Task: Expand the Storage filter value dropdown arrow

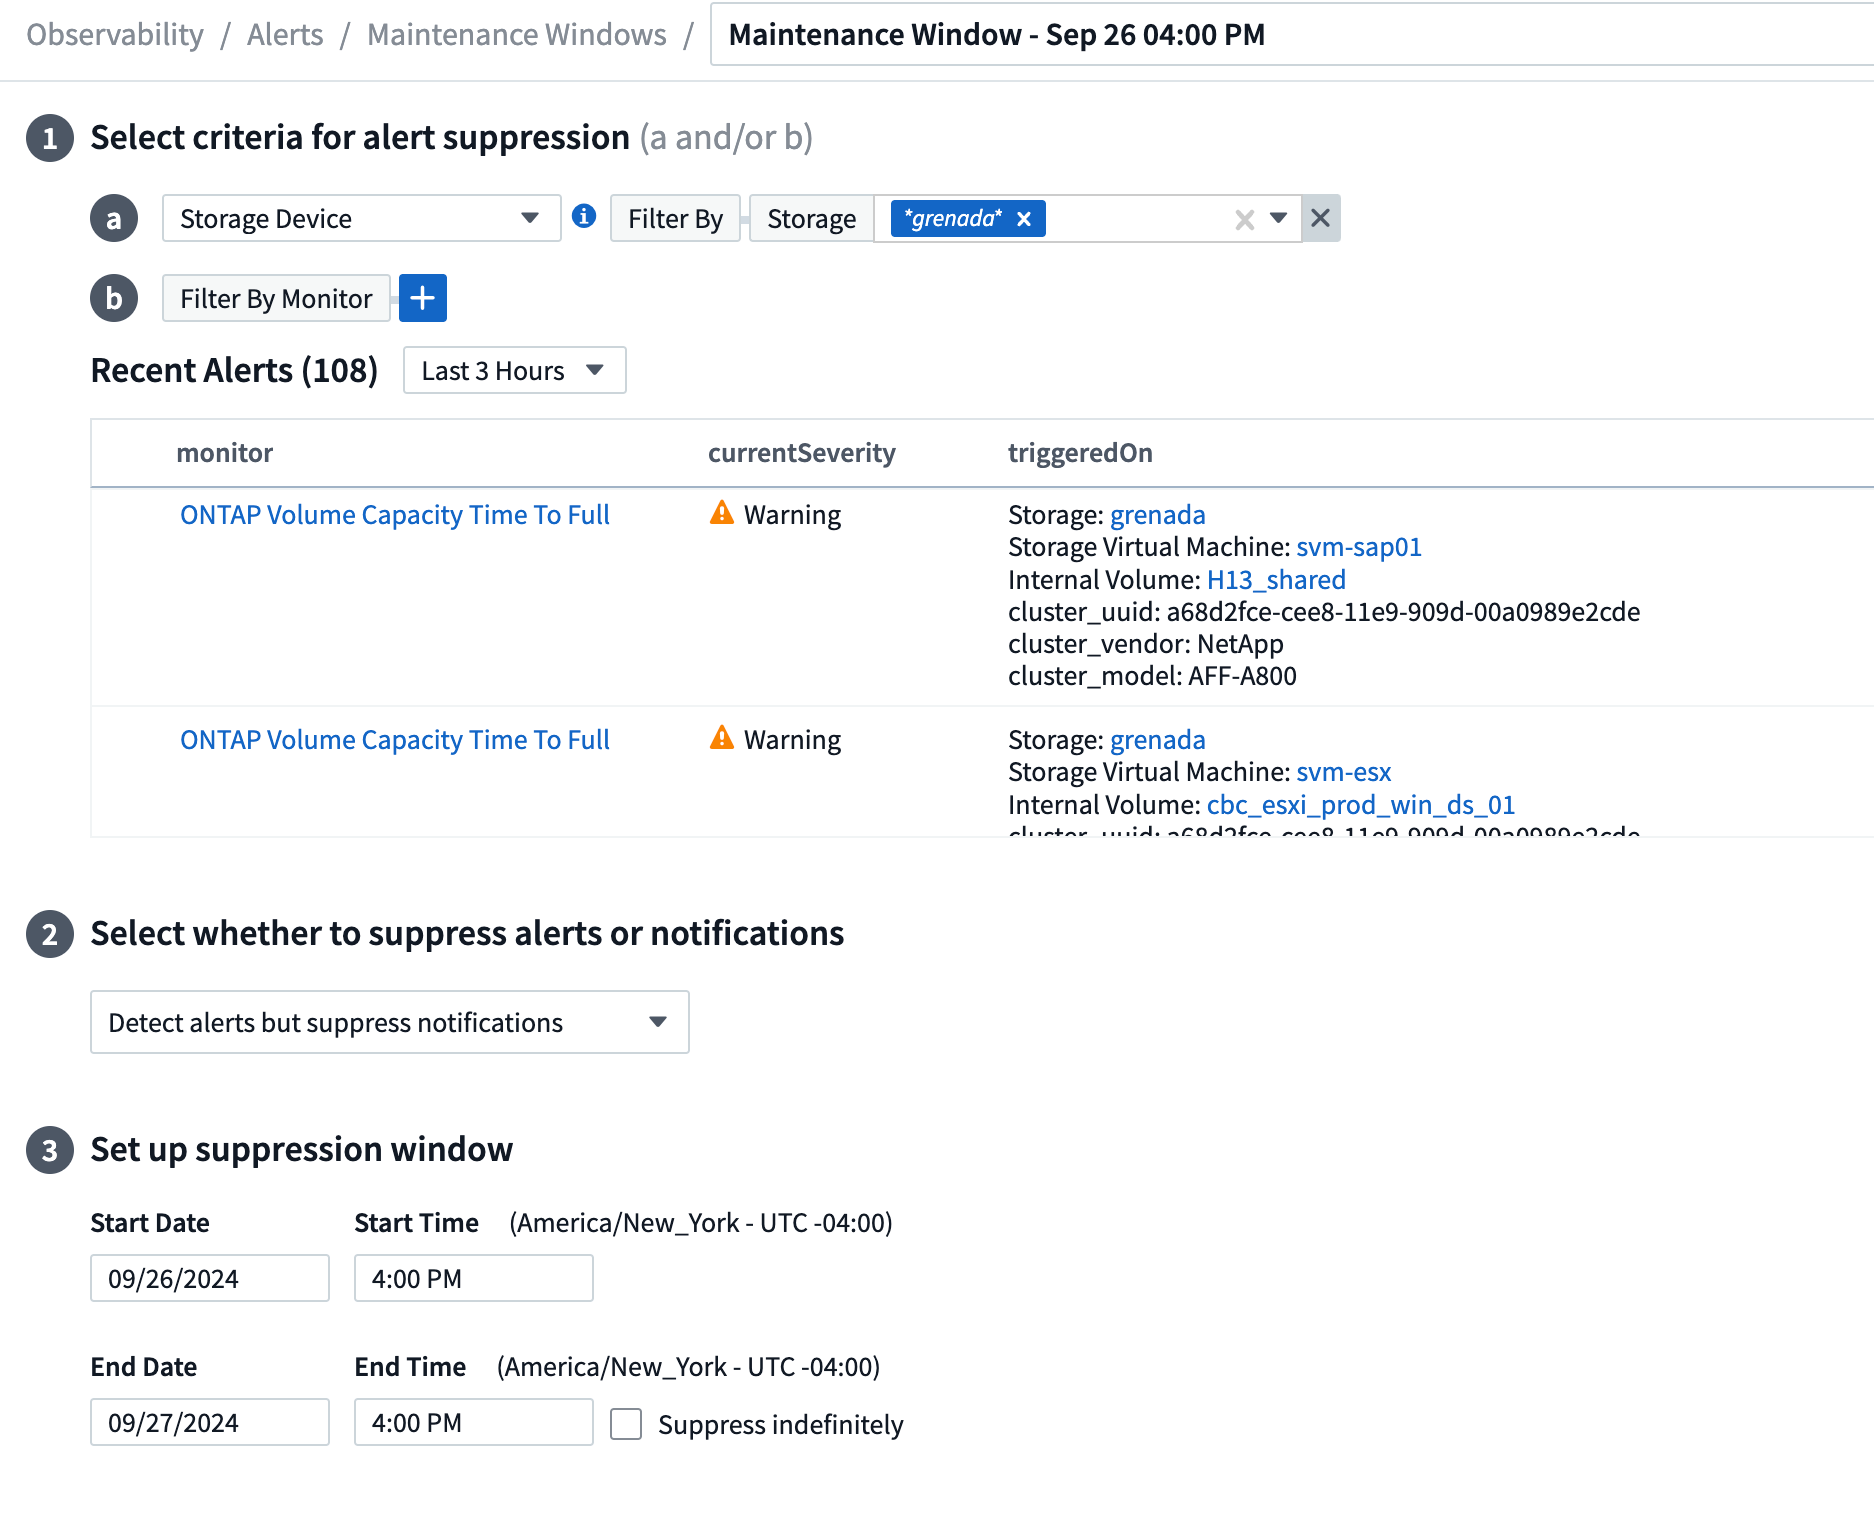Action: 1278,218
